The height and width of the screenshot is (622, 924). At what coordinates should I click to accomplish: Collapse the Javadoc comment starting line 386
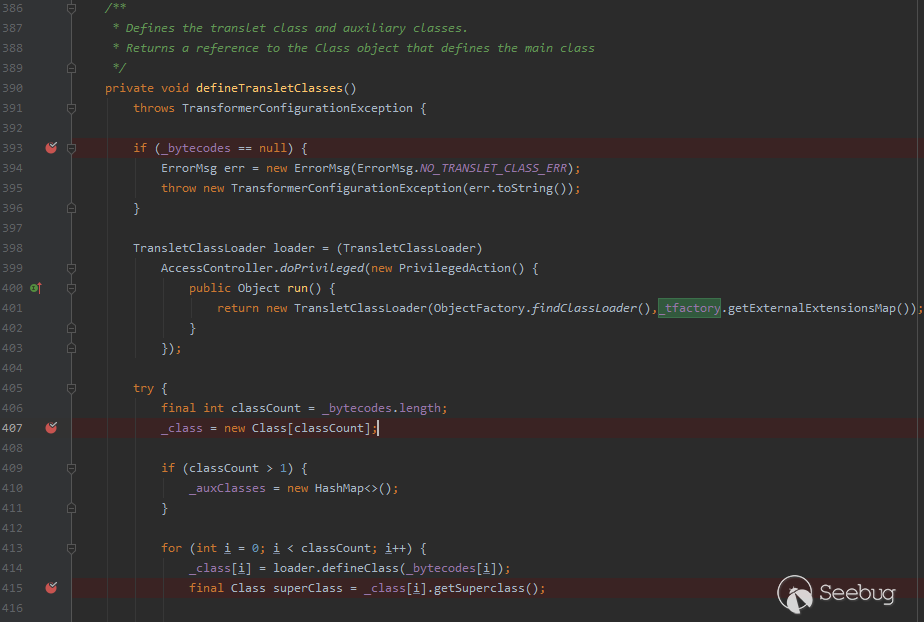70,7
